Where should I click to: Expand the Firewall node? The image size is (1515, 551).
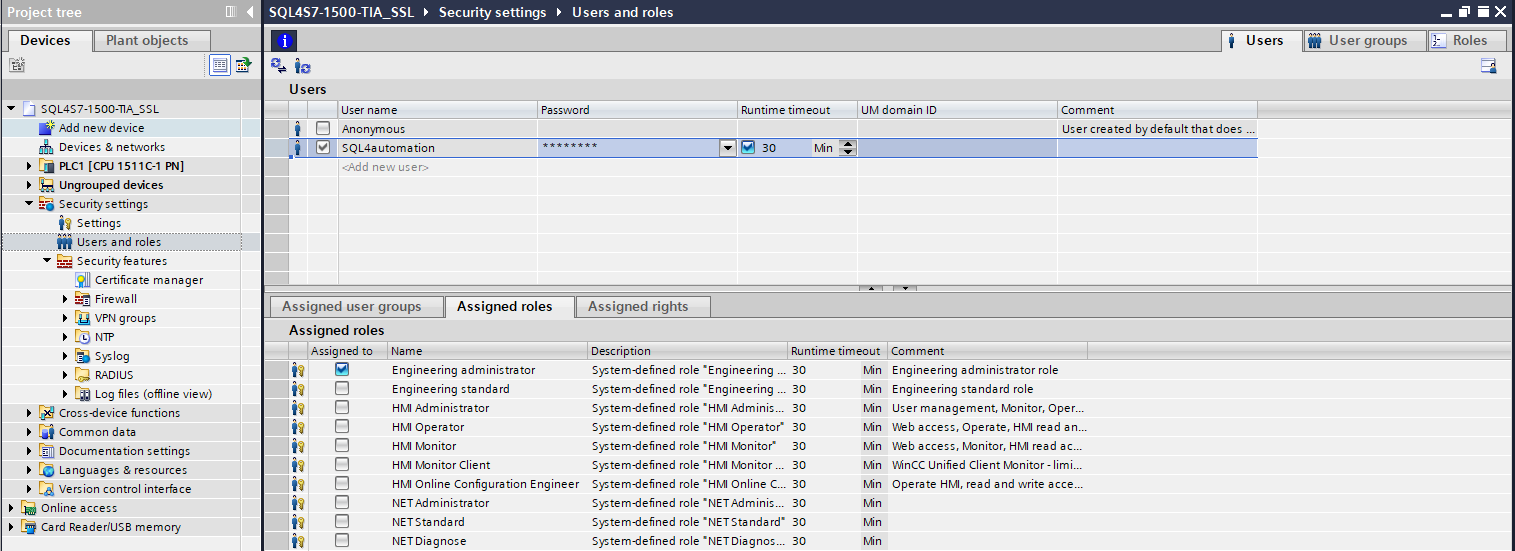65,299
